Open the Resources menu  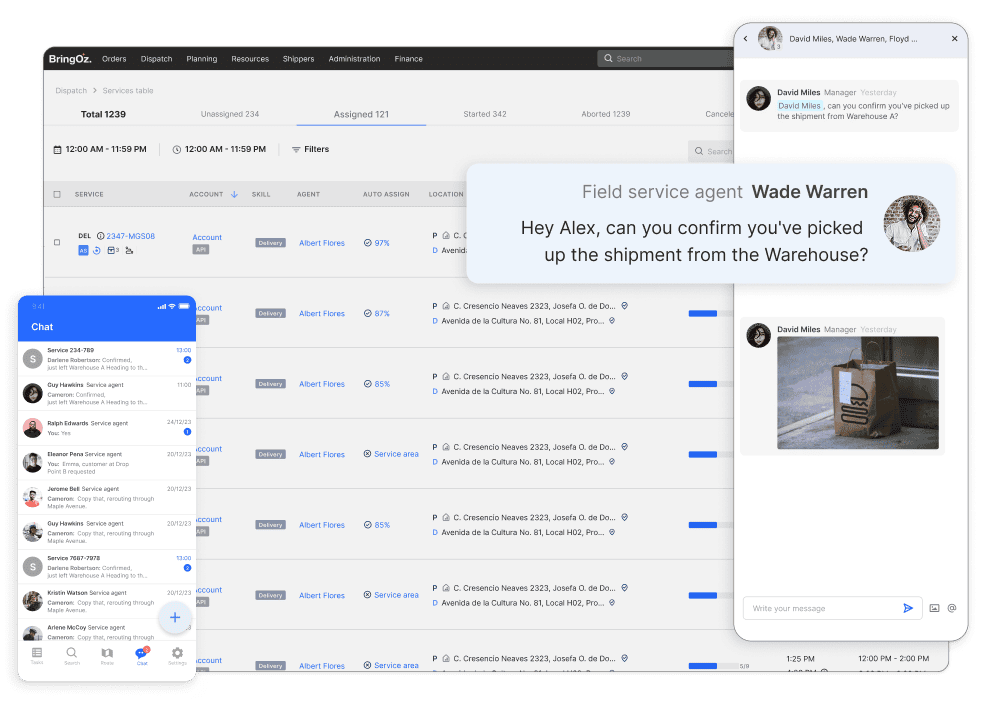tap(250, 59)
